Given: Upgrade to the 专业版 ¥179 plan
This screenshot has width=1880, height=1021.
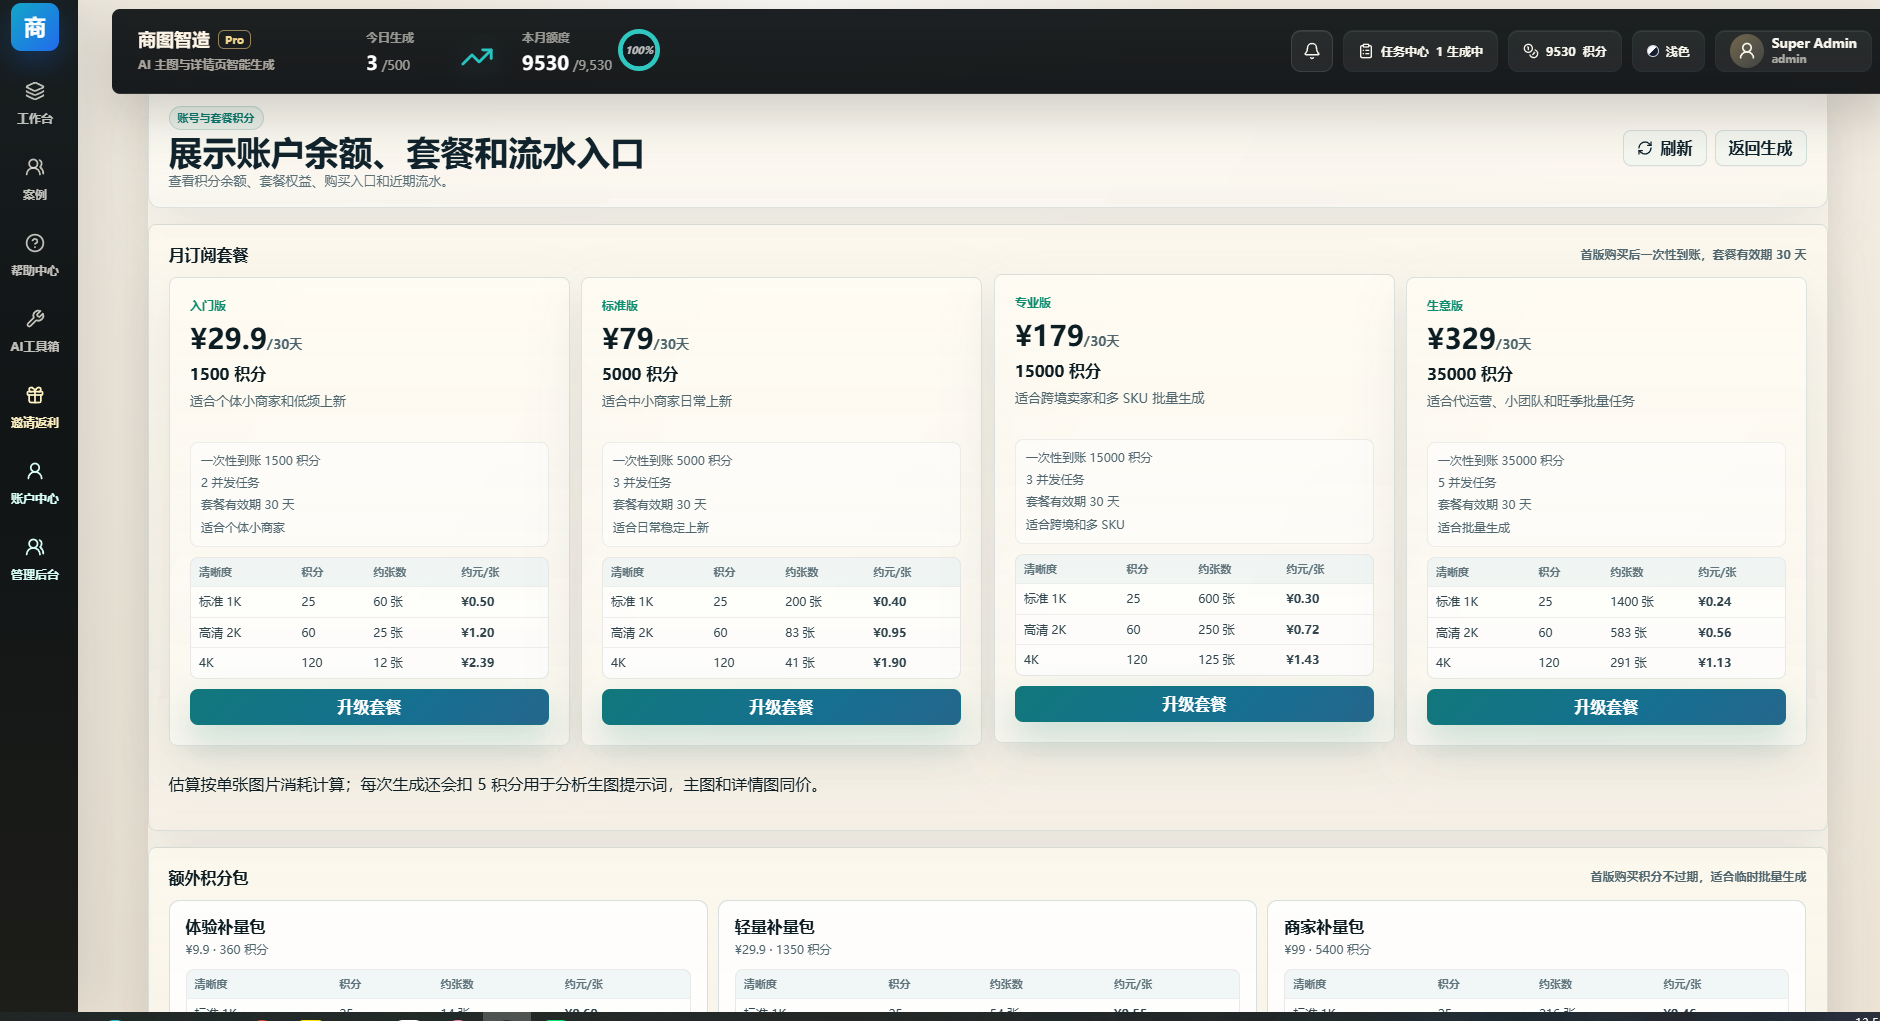Looking at the screenshot, I should click(1194, 704).
